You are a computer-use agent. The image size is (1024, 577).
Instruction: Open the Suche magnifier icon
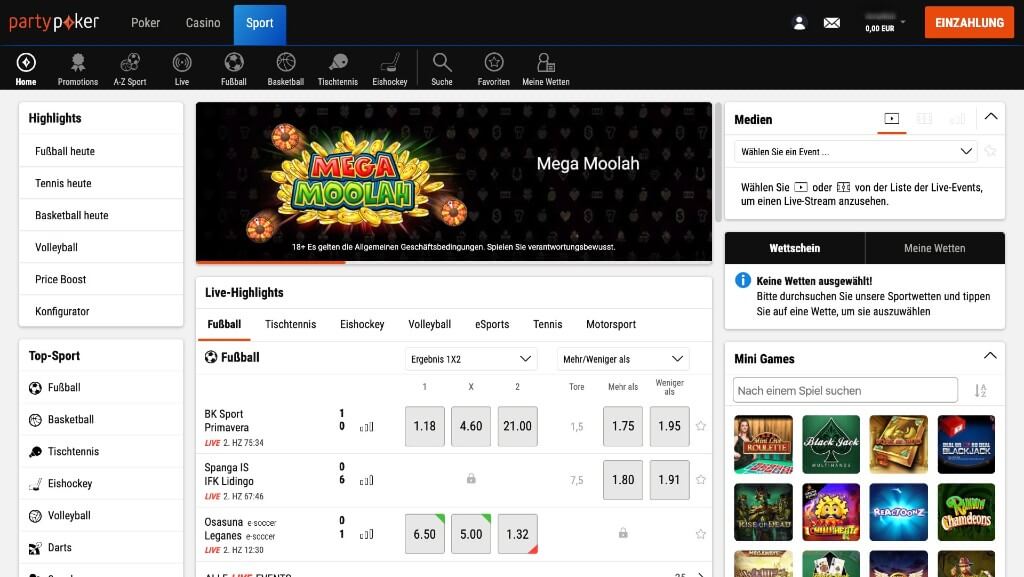442,63
